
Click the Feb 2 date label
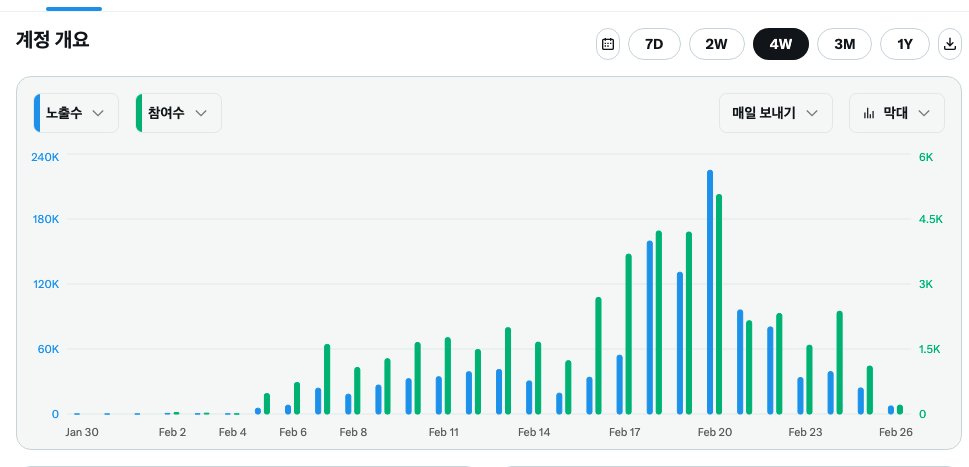pos(172,432)
